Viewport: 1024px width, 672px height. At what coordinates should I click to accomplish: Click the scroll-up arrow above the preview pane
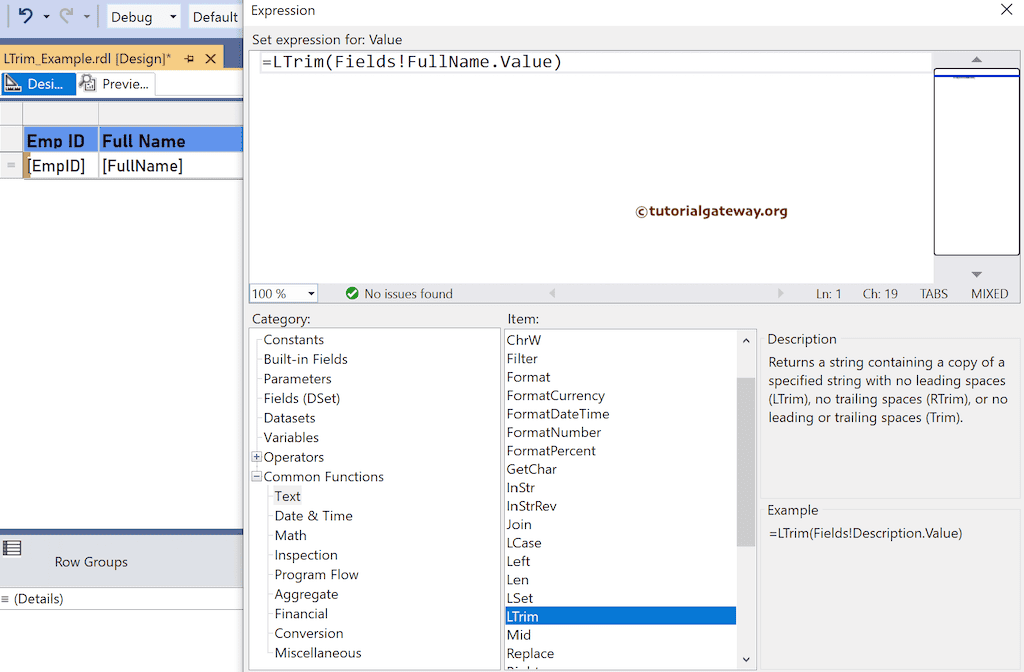click(x=976, y=59)
